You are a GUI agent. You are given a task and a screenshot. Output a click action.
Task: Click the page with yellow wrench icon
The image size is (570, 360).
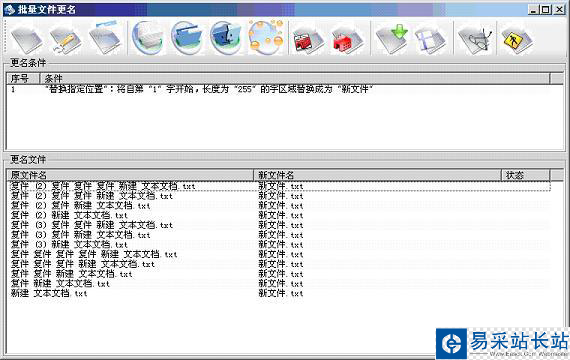(x=66, y=40)
